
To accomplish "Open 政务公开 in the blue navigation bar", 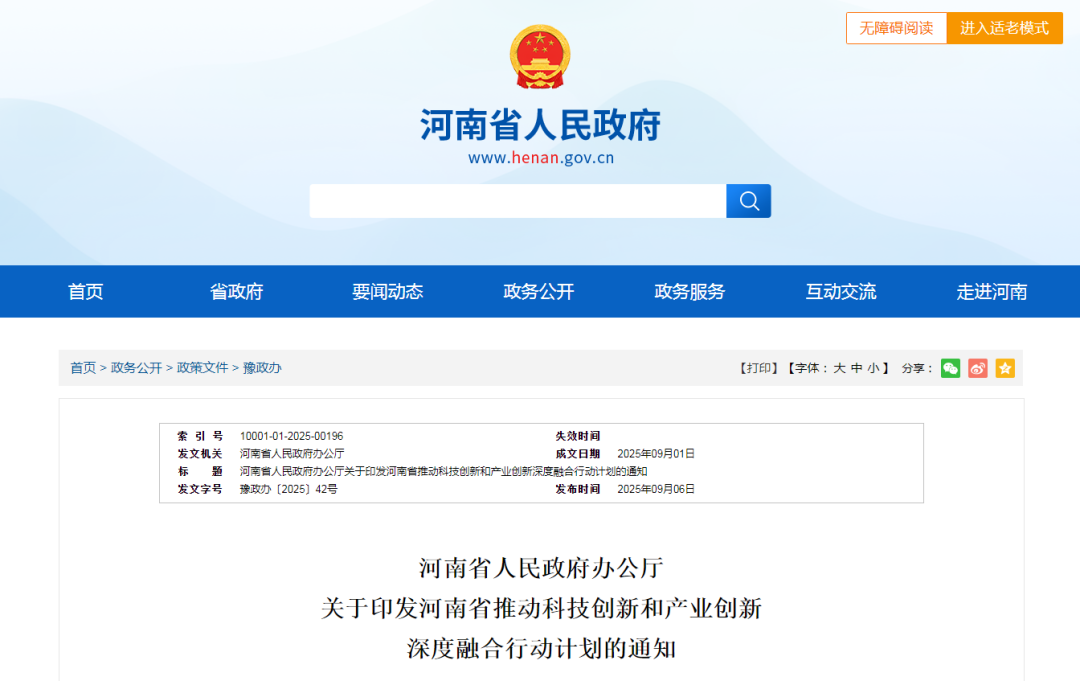I will coord(539,292).
